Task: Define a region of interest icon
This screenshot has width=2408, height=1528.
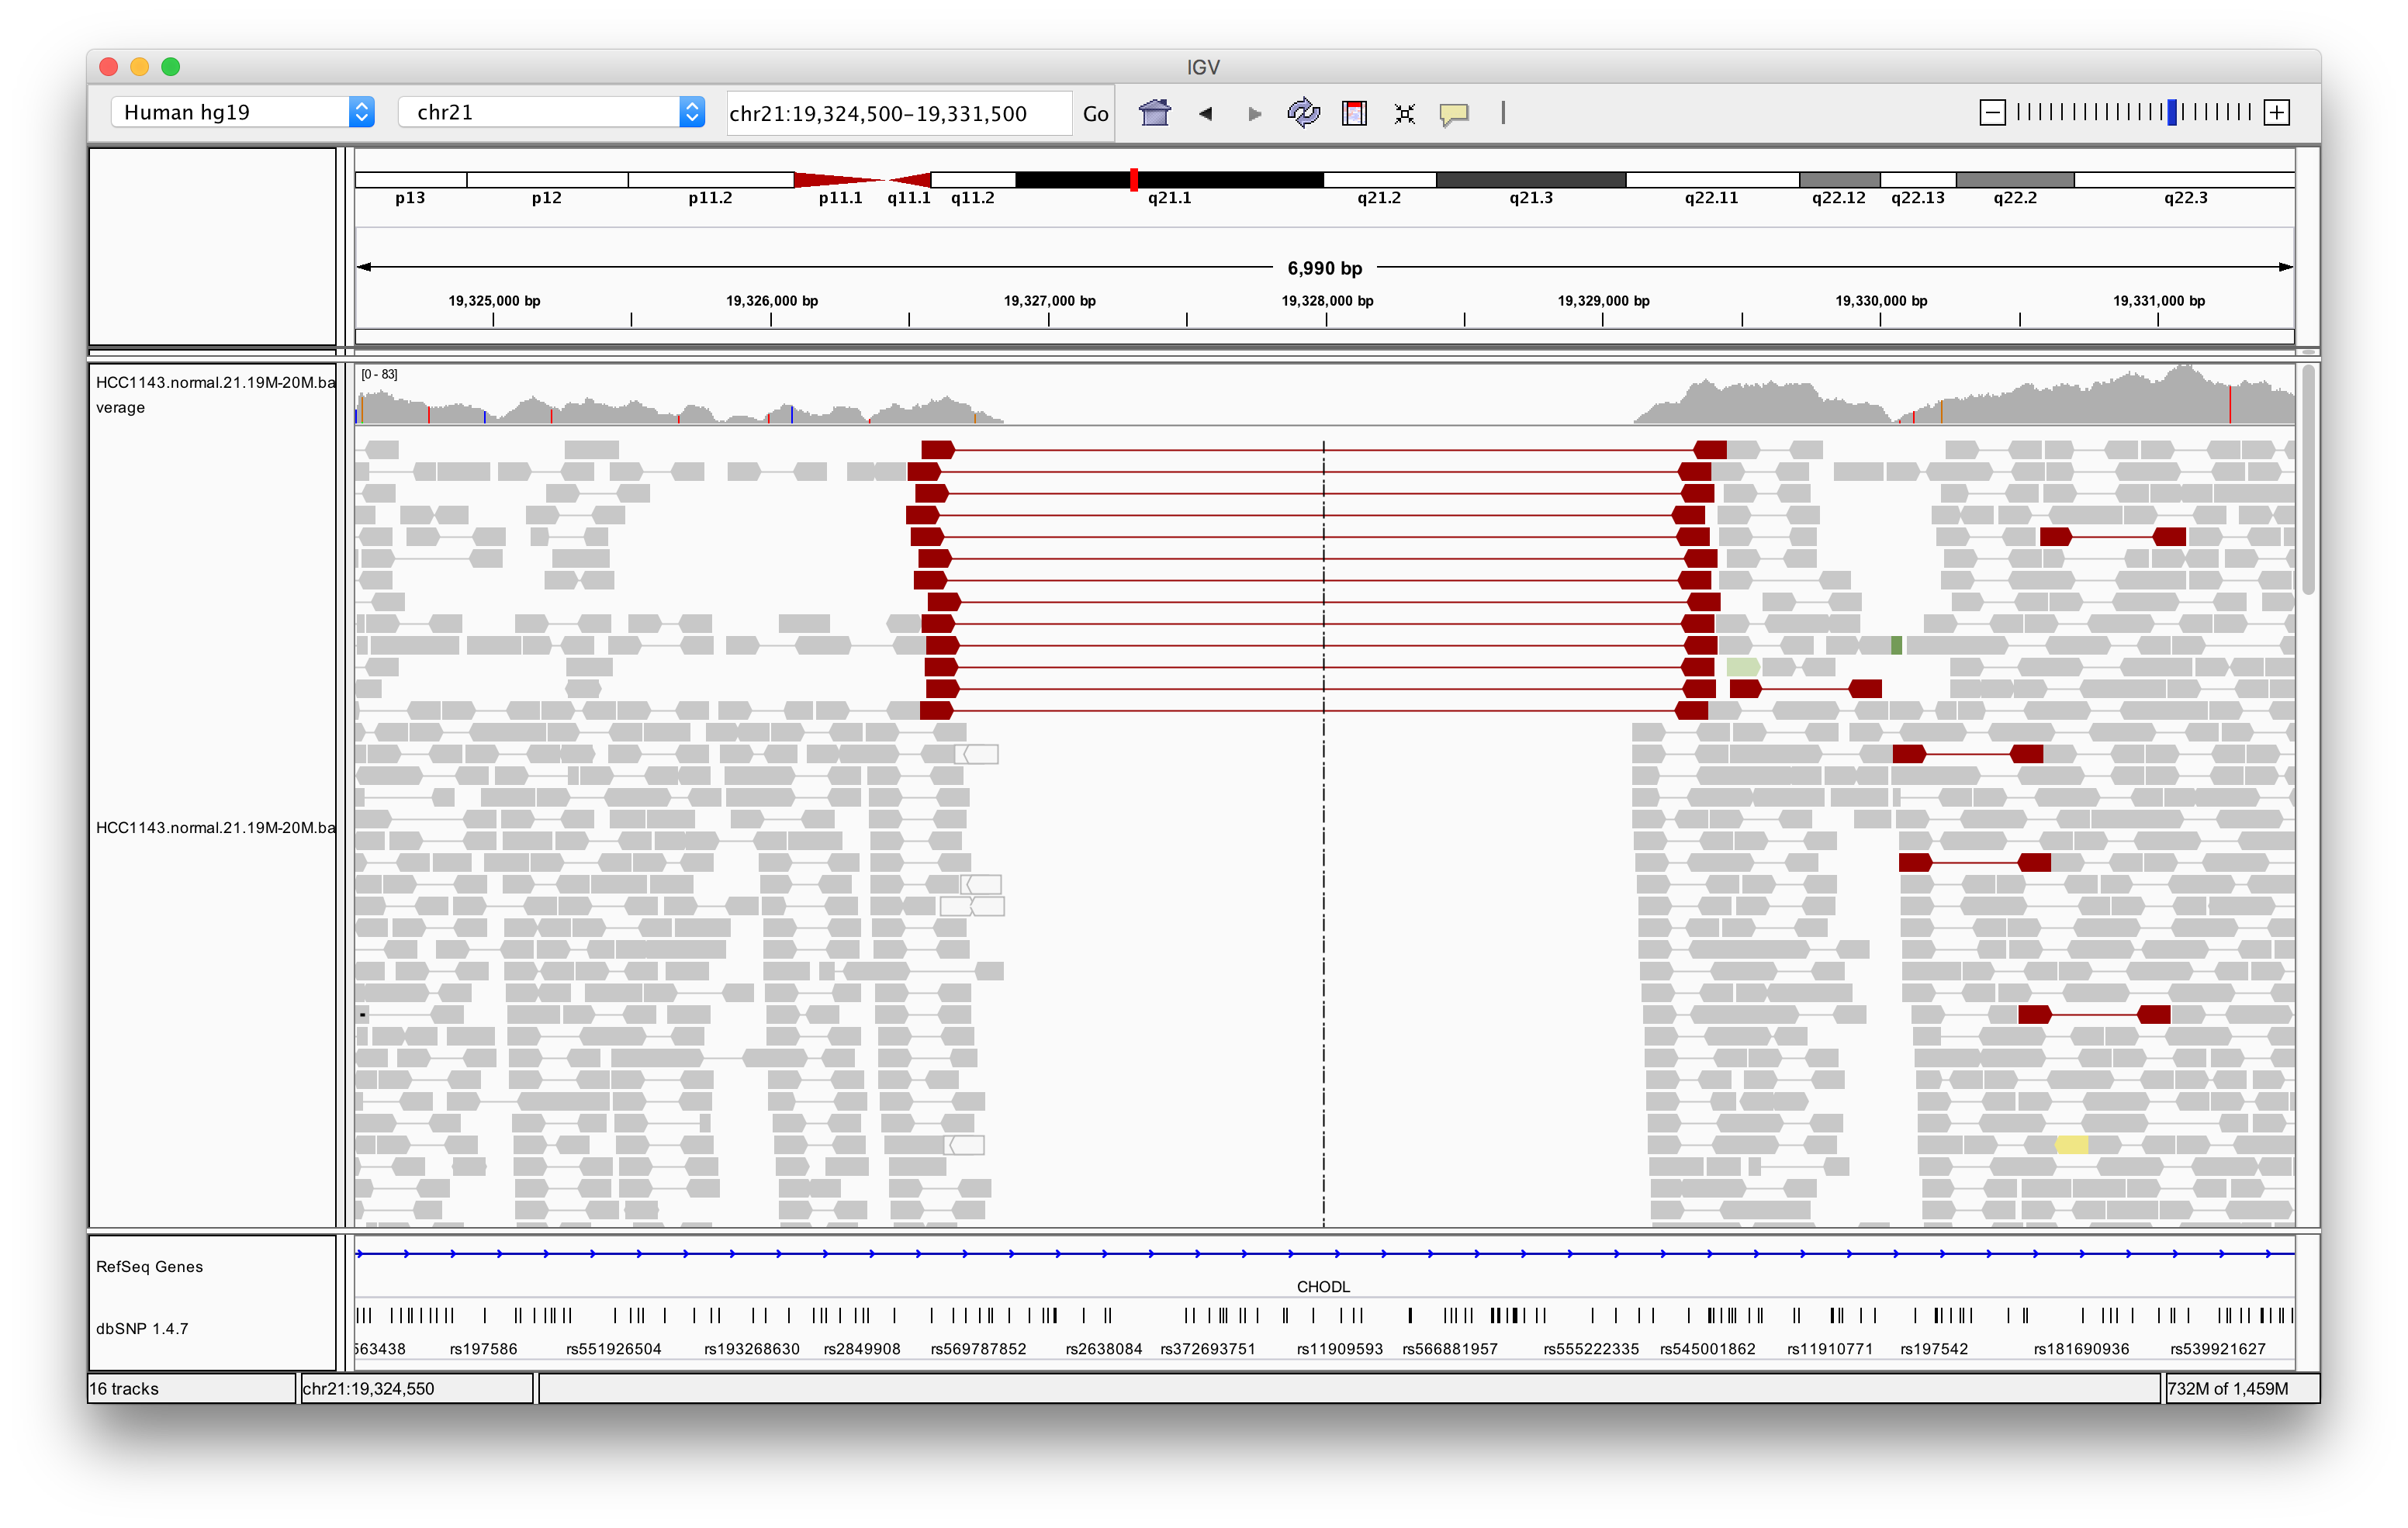Action: [x=1354, y=113]
